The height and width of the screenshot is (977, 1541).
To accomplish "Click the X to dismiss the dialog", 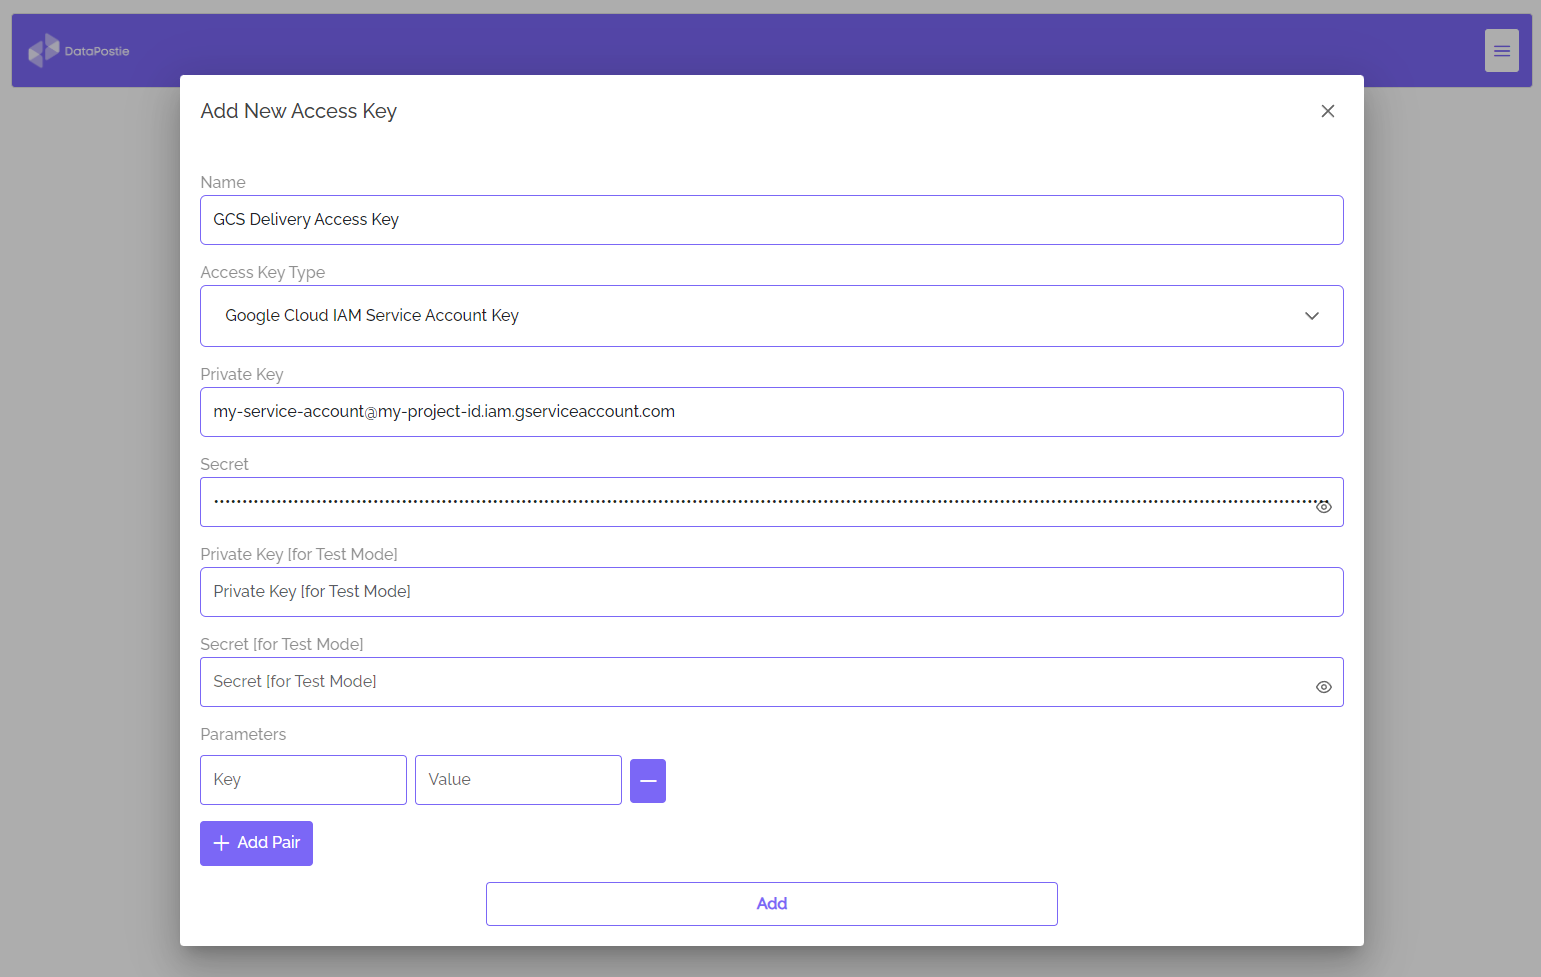I will [1327, 111].
